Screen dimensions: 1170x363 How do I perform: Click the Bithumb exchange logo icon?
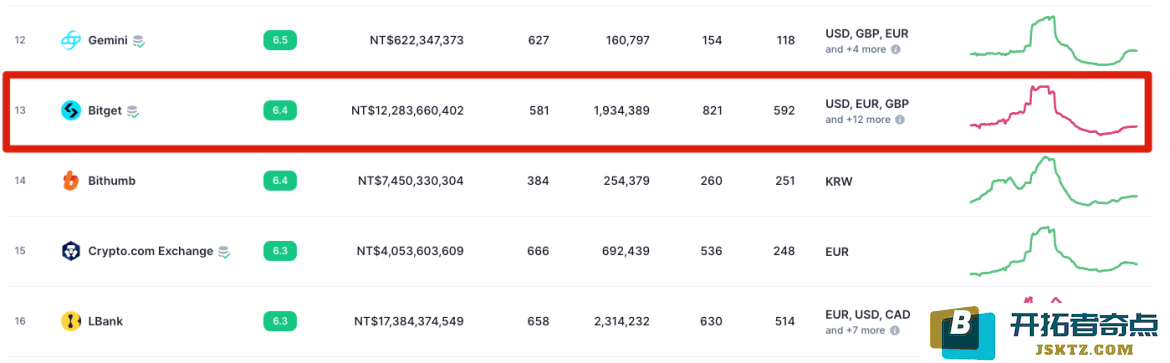click(71, 181)
